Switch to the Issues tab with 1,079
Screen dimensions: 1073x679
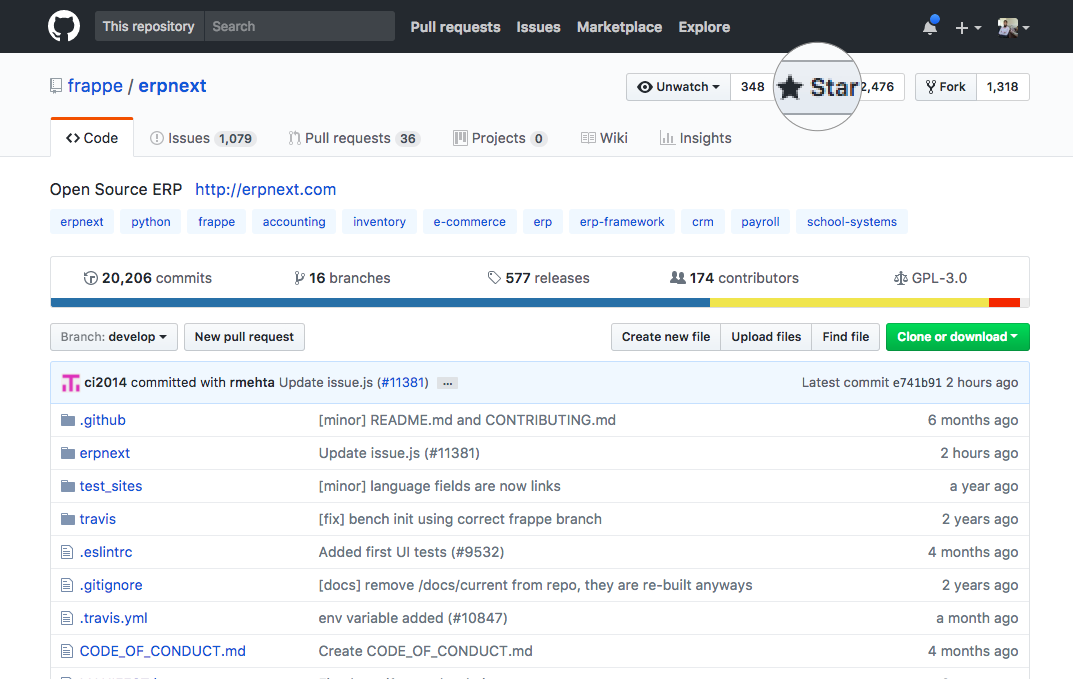coord(203,138)
